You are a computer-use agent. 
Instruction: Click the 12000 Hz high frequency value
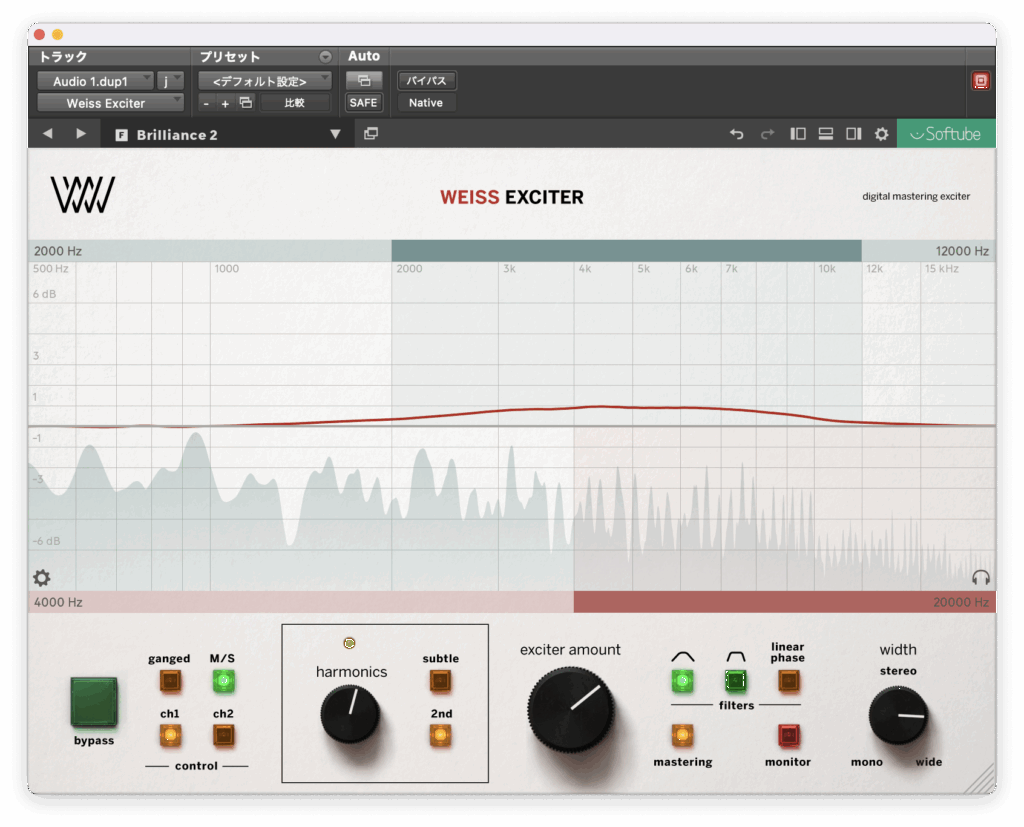pos(962,251)
